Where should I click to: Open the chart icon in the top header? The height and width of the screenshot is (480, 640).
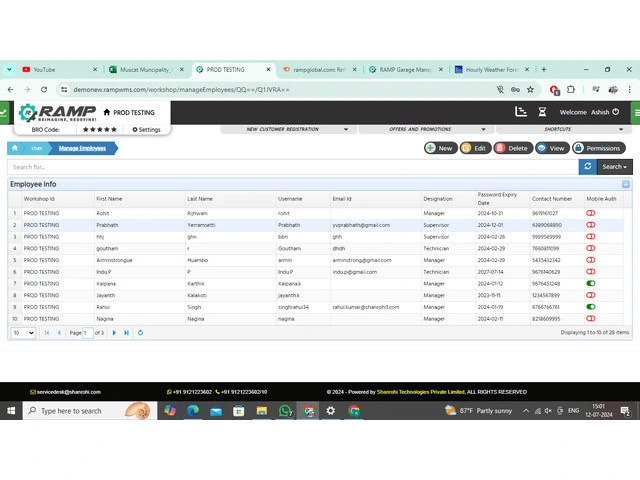tap(520, 112)
